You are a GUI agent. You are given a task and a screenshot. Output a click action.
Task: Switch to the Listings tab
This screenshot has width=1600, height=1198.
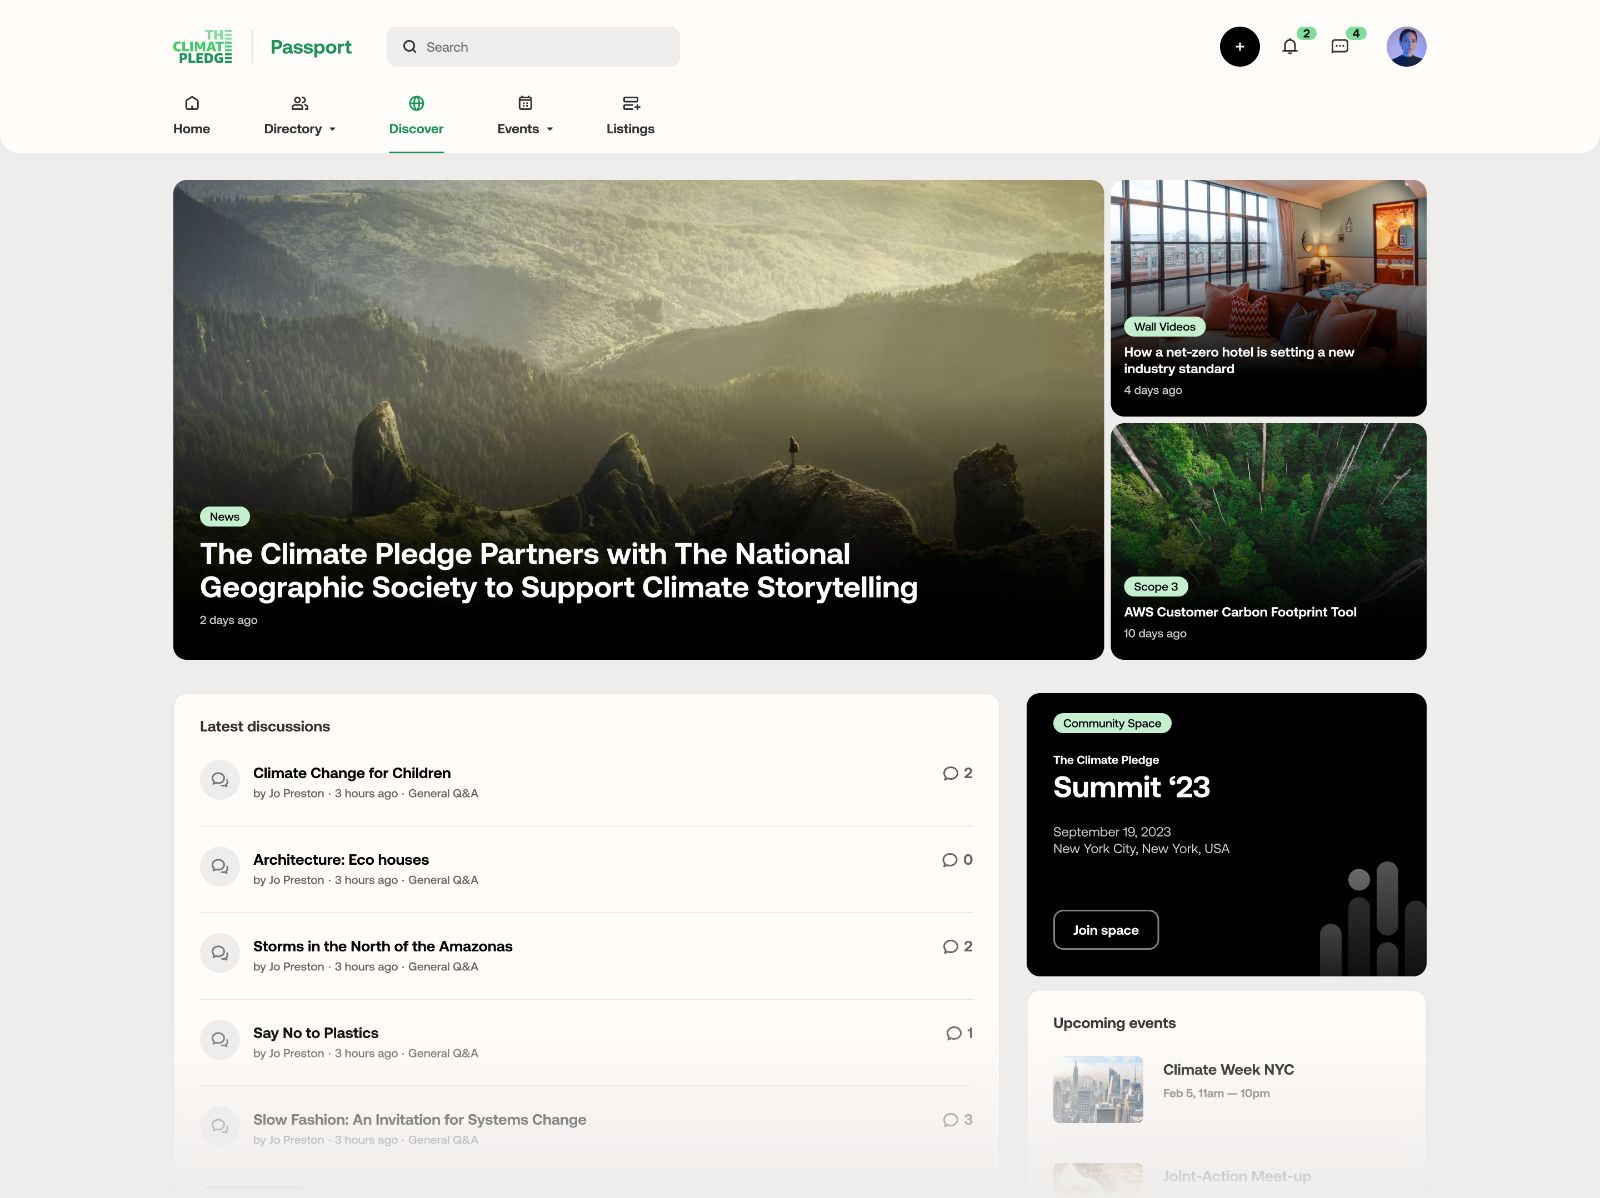631,129
